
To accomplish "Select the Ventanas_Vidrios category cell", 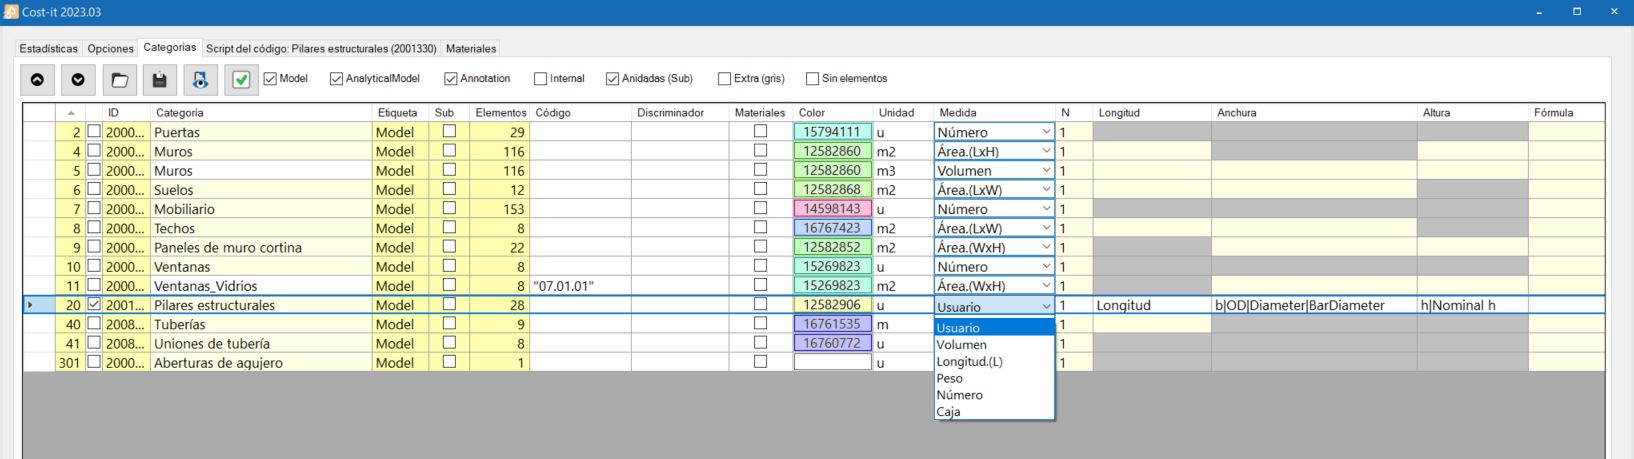I will (261, 285).
